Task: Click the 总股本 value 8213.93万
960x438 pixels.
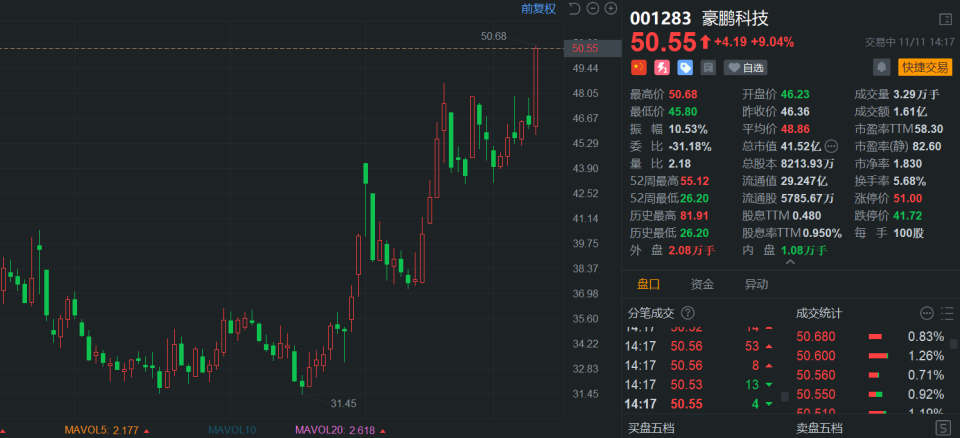Action: (807, 164)
